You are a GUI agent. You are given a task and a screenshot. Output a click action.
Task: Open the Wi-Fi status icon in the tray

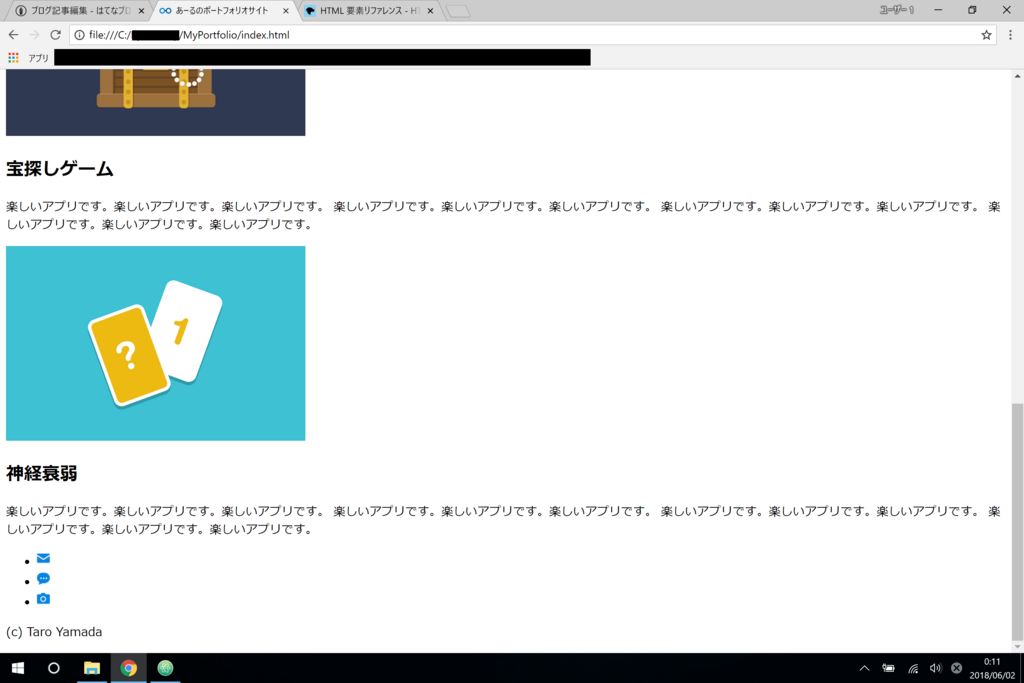(912, 668)
